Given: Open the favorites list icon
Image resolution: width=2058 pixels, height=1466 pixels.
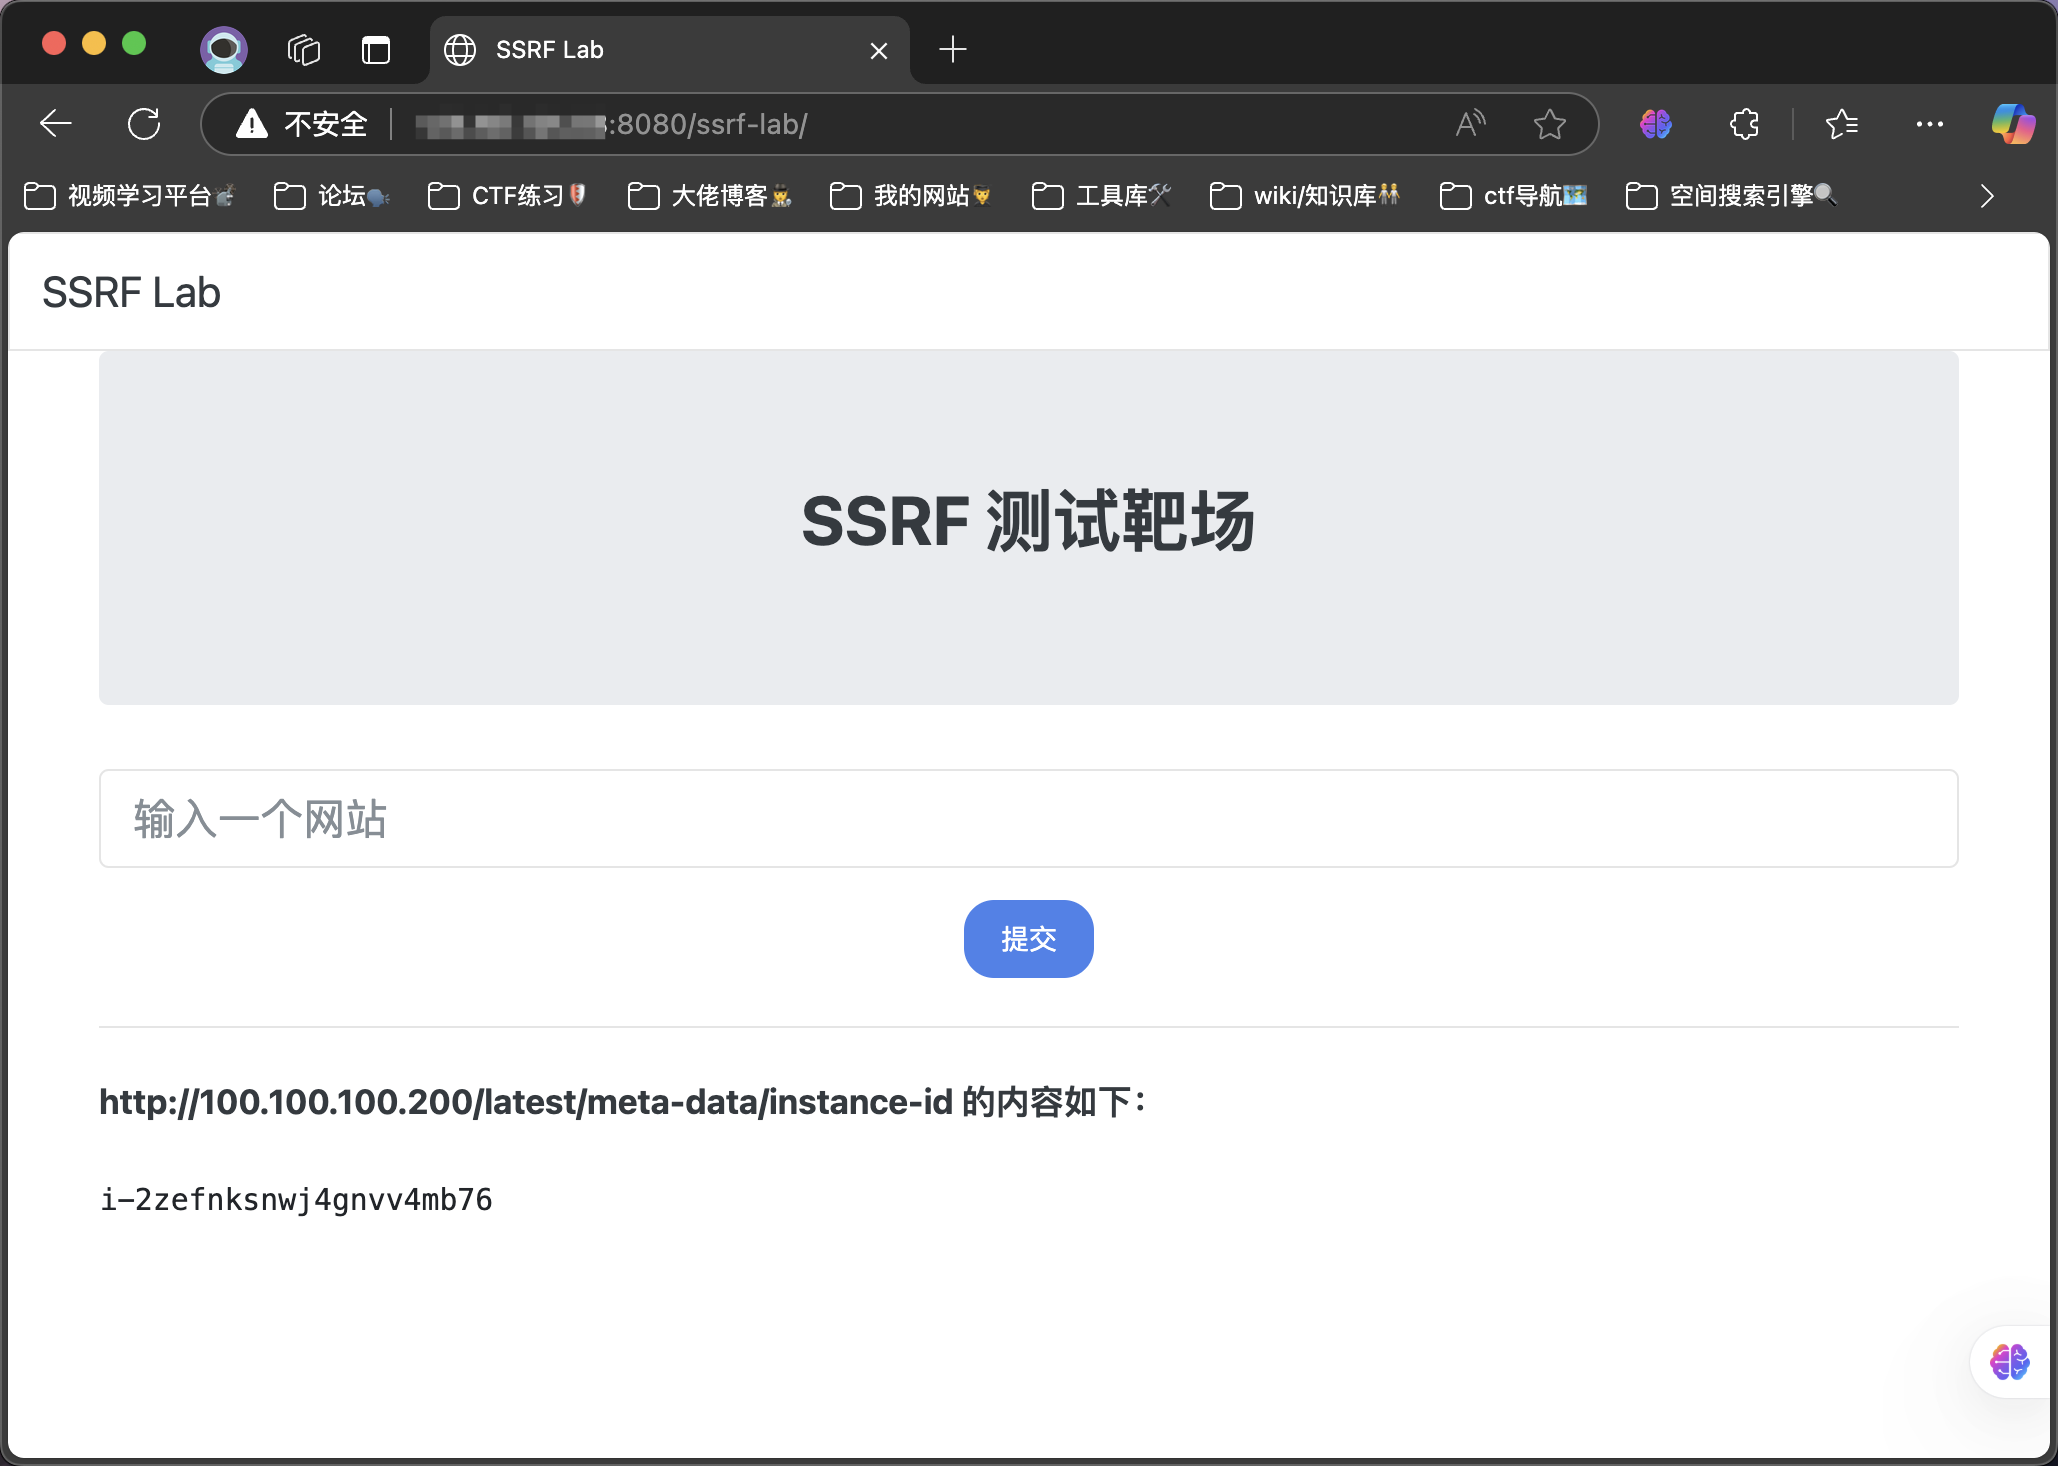Looking at the screenshot, I should tap(1841, 124).
